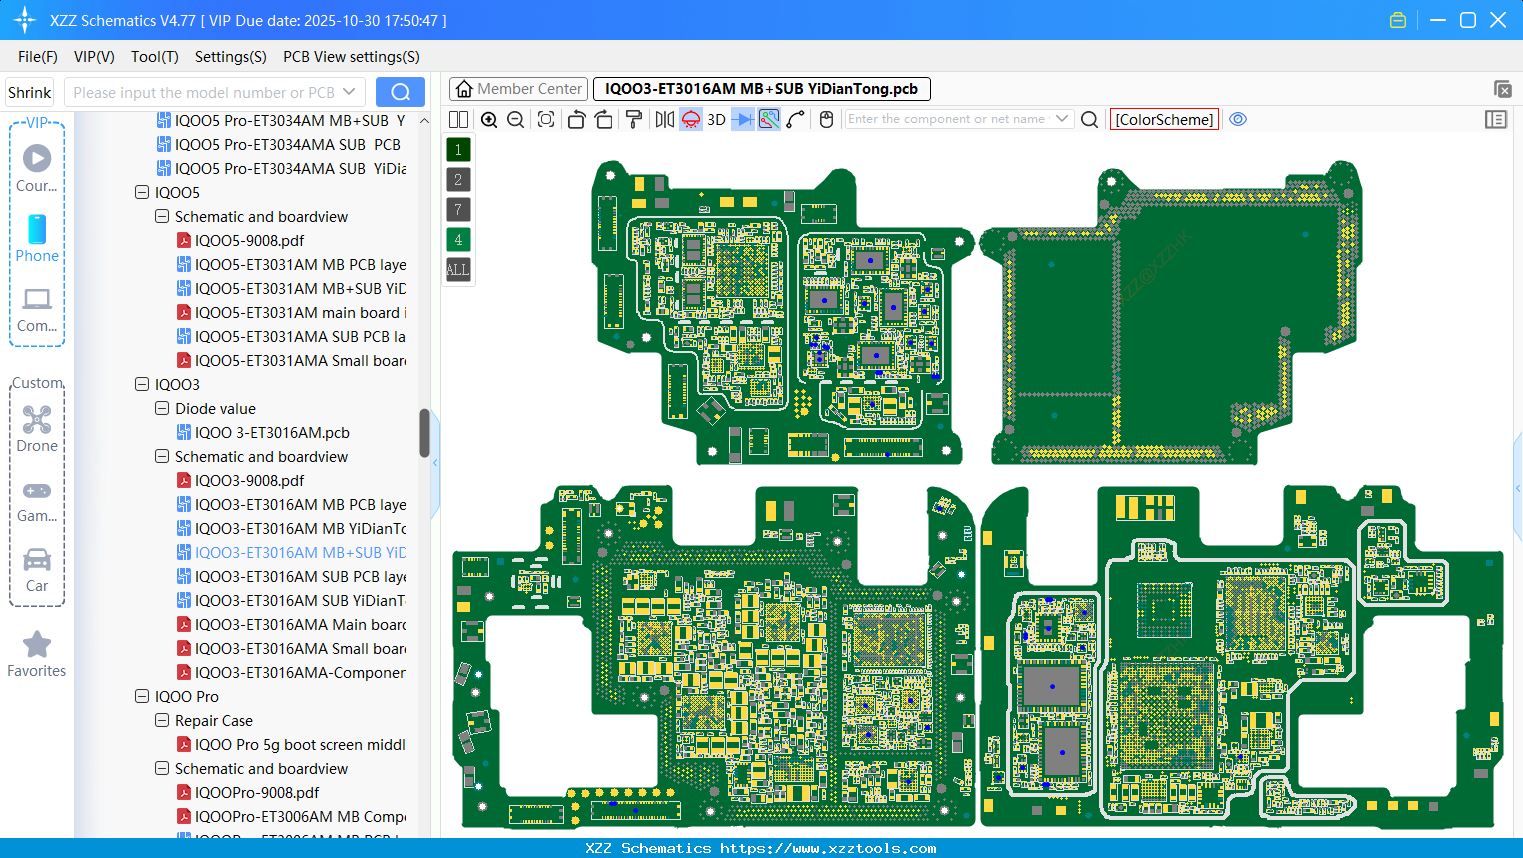
Task: Open the PCB View settings(S) menu
Action: click(351, 57)
